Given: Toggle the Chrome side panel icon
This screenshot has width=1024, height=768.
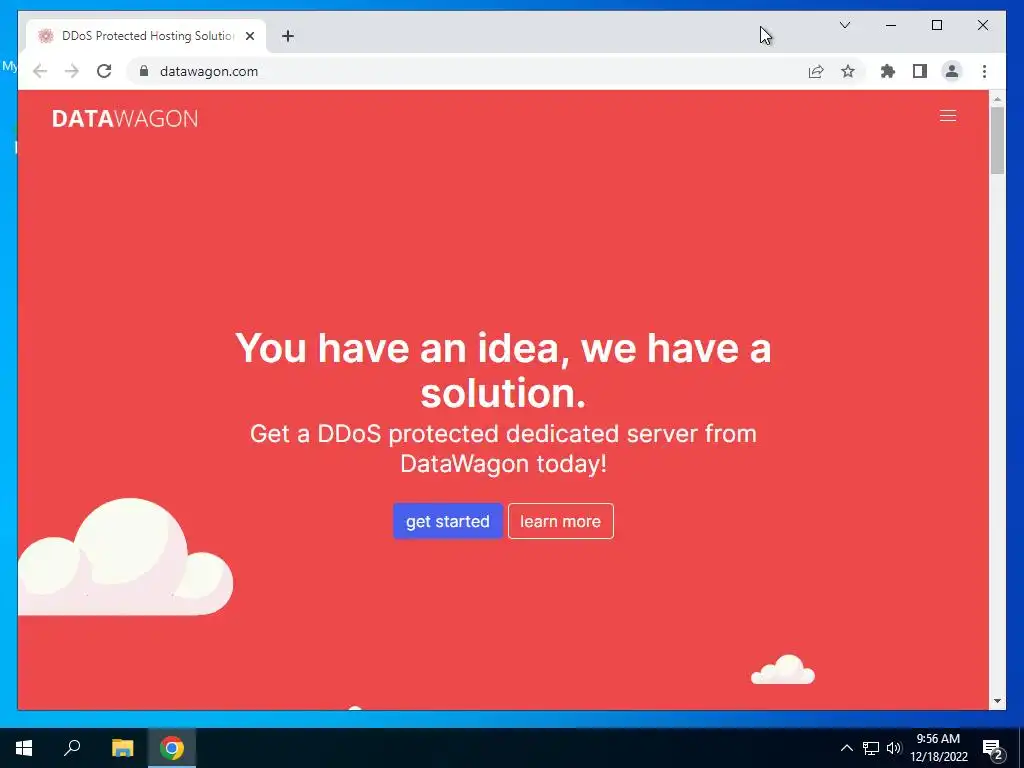Looking at the screenshot, I should pyautogui.click(x=920, y=71).
